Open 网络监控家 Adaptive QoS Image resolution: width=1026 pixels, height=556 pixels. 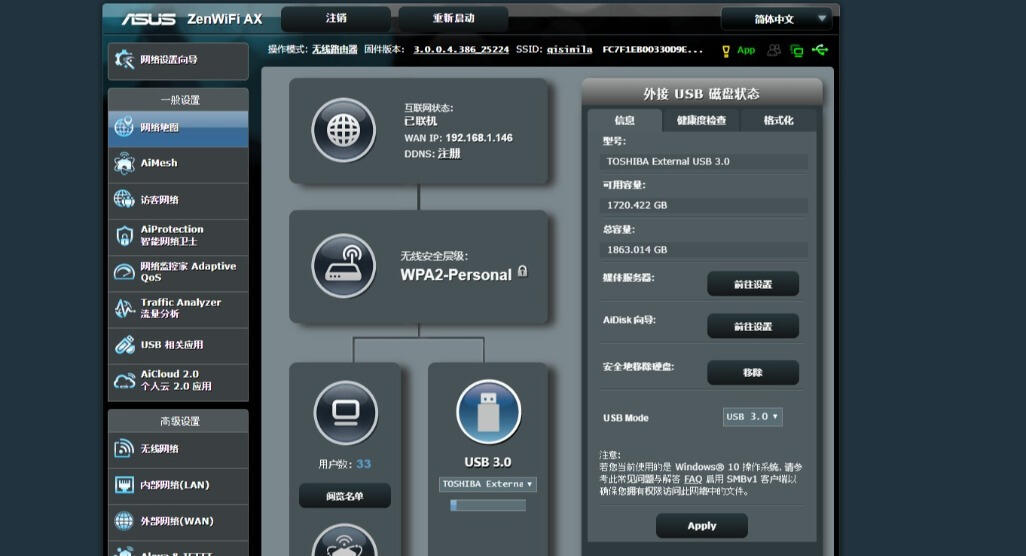[x=178, y=272]
